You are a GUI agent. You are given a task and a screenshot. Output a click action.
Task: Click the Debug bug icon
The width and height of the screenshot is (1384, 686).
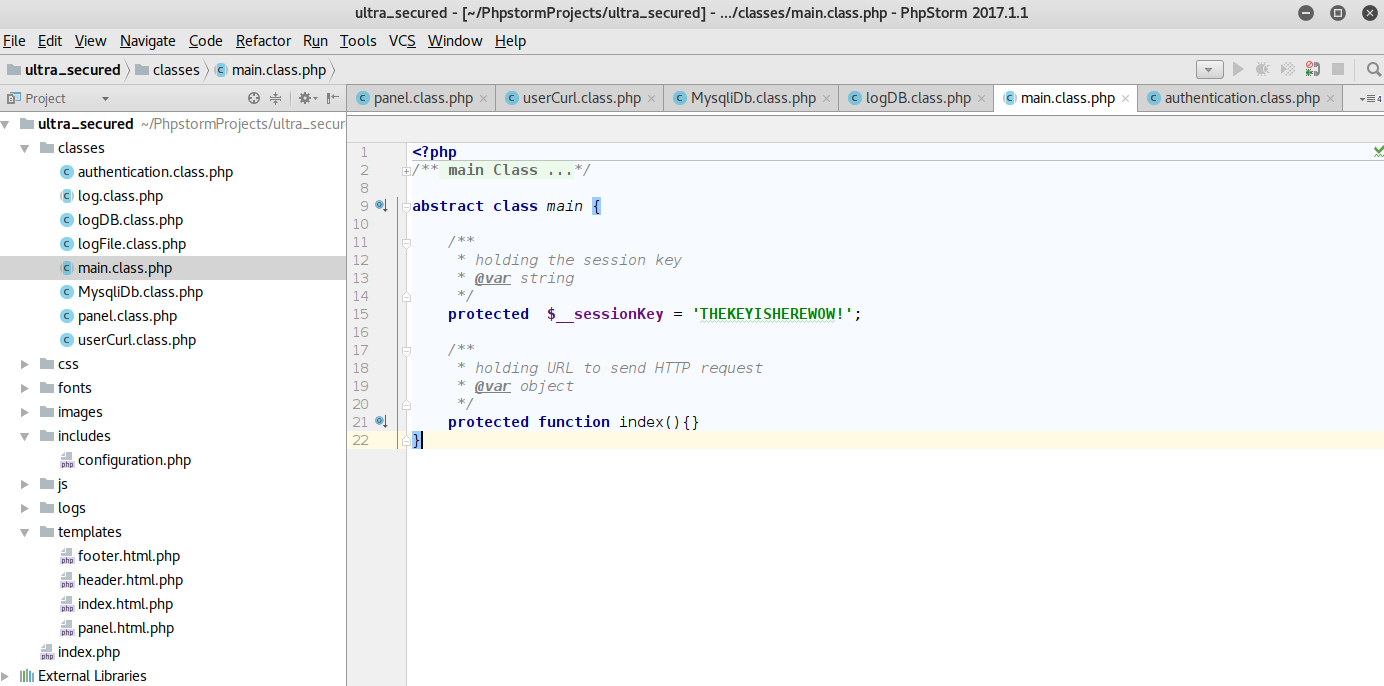[1263, 69]
